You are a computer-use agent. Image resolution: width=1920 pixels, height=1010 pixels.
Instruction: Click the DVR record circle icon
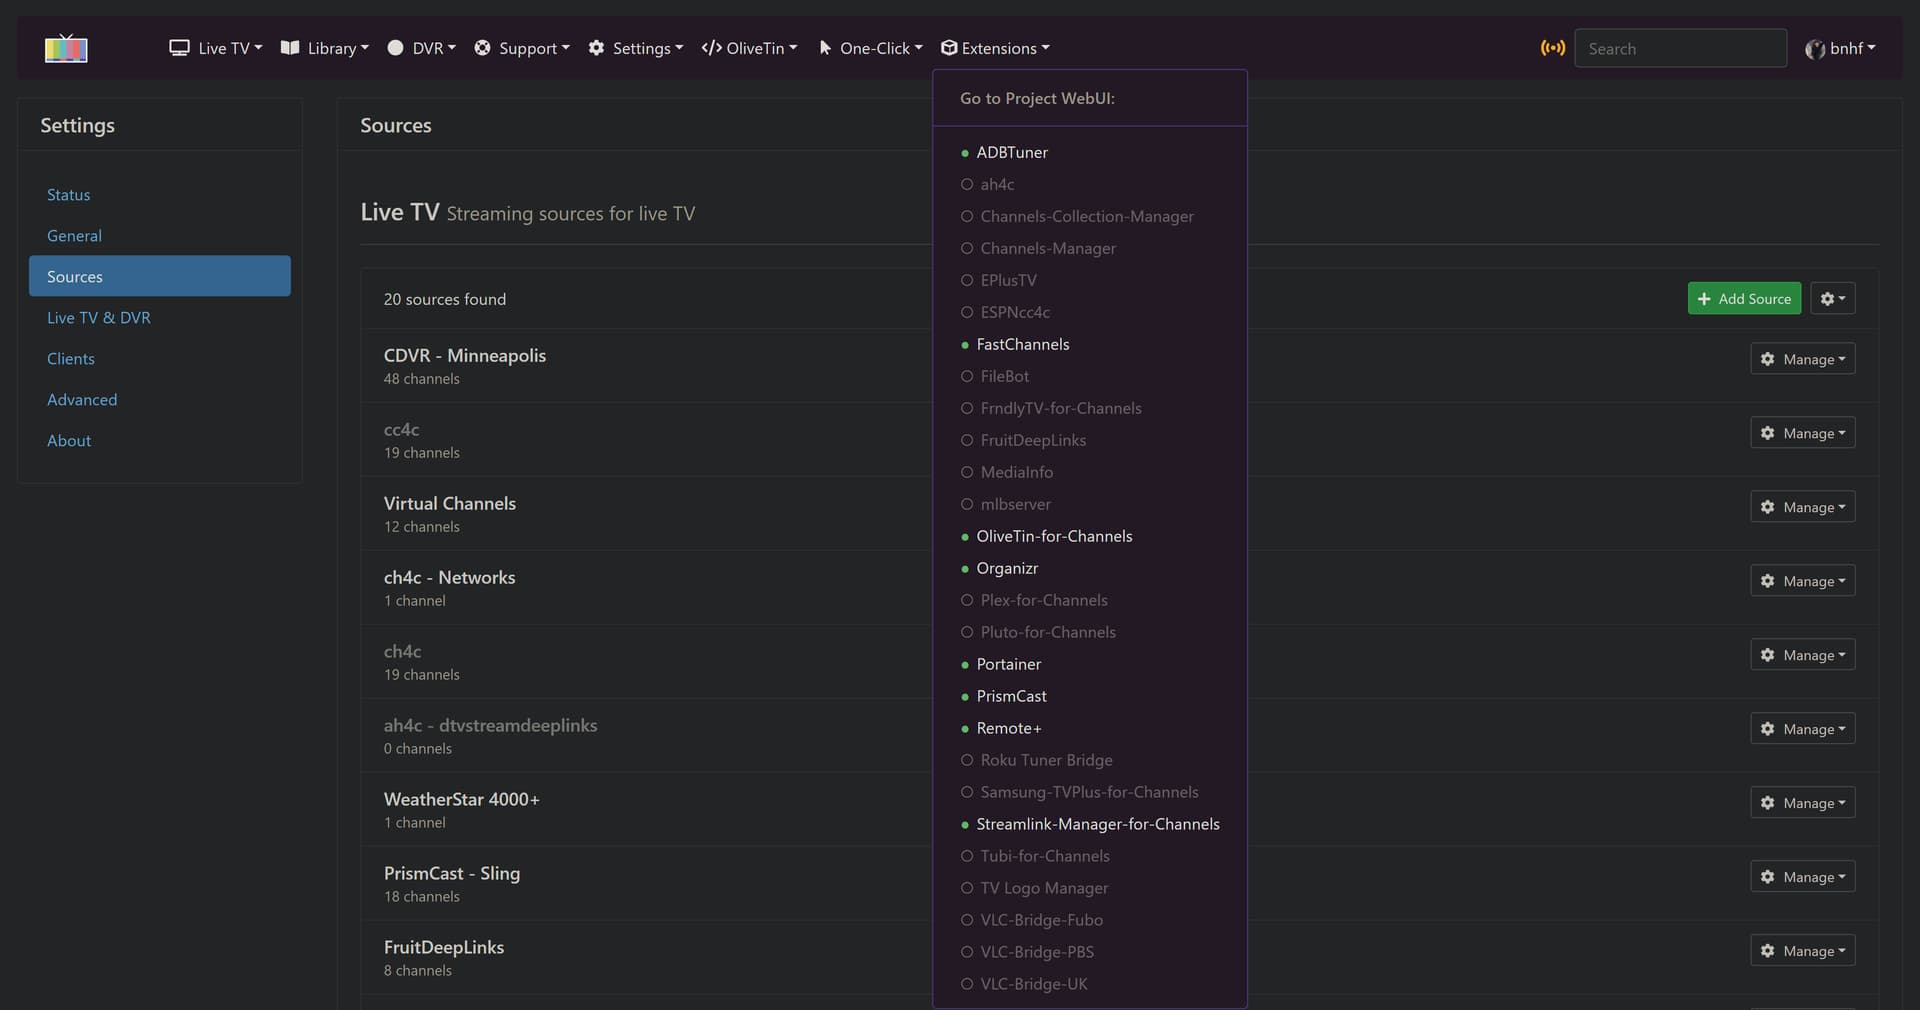pos(395,48)
